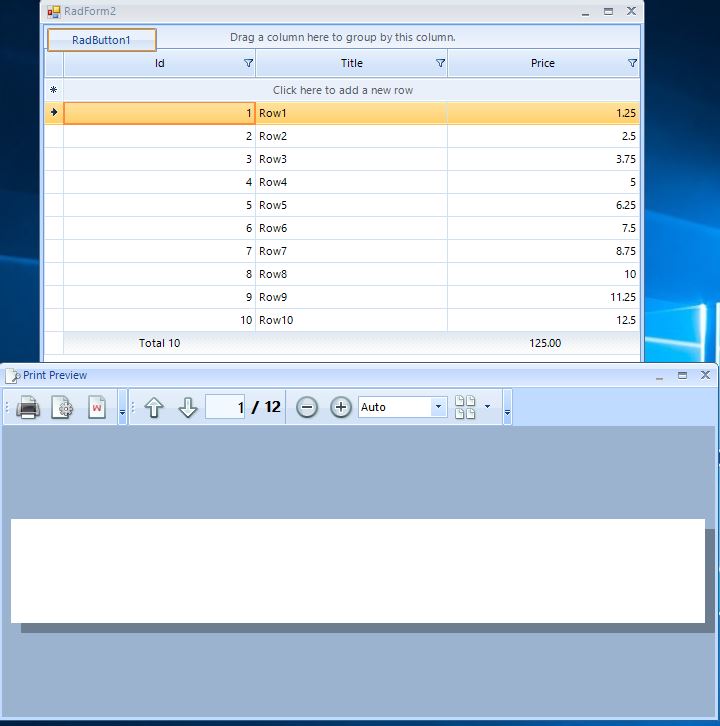The width and height of the screenshot is (720, 726).
Task: Click the RadForm2 title bar icon
Action: [x=54, y=12]
